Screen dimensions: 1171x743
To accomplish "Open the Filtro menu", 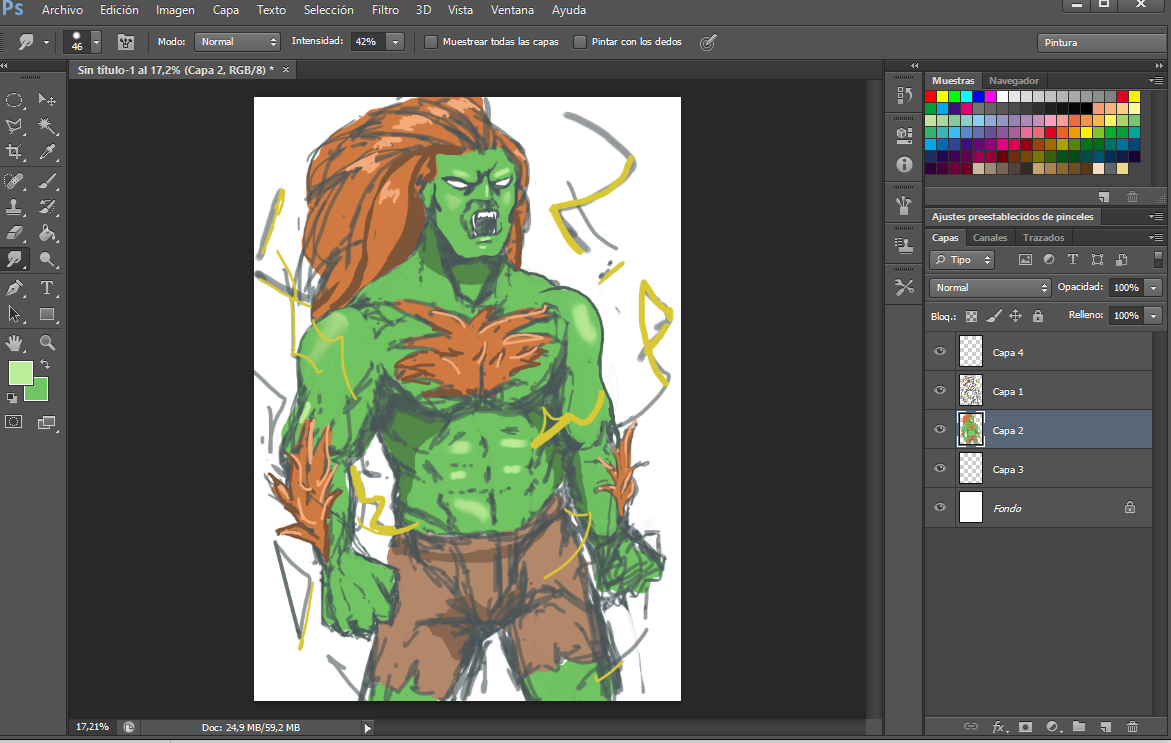I will pyautogui.click(x=385, y=10).
